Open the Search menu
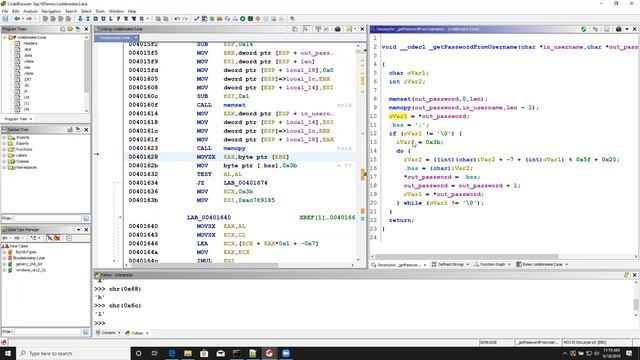Screen dimensions: 640x360 pos(71,11)
